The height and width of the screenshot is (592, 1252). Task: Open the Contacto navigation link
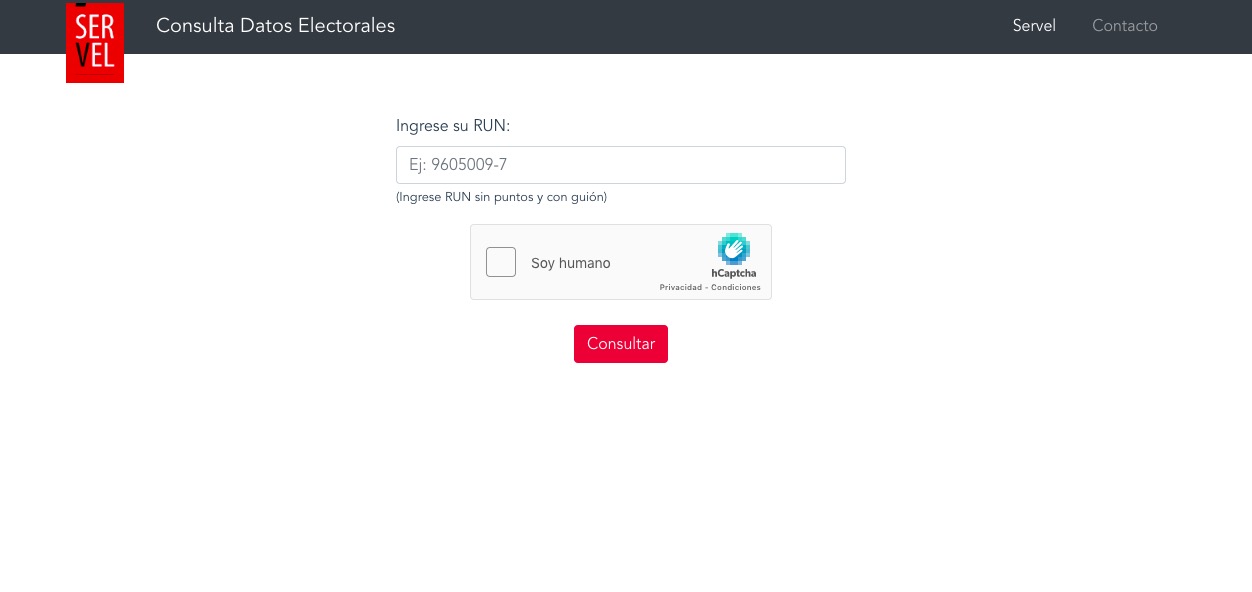pos(1125,26)
